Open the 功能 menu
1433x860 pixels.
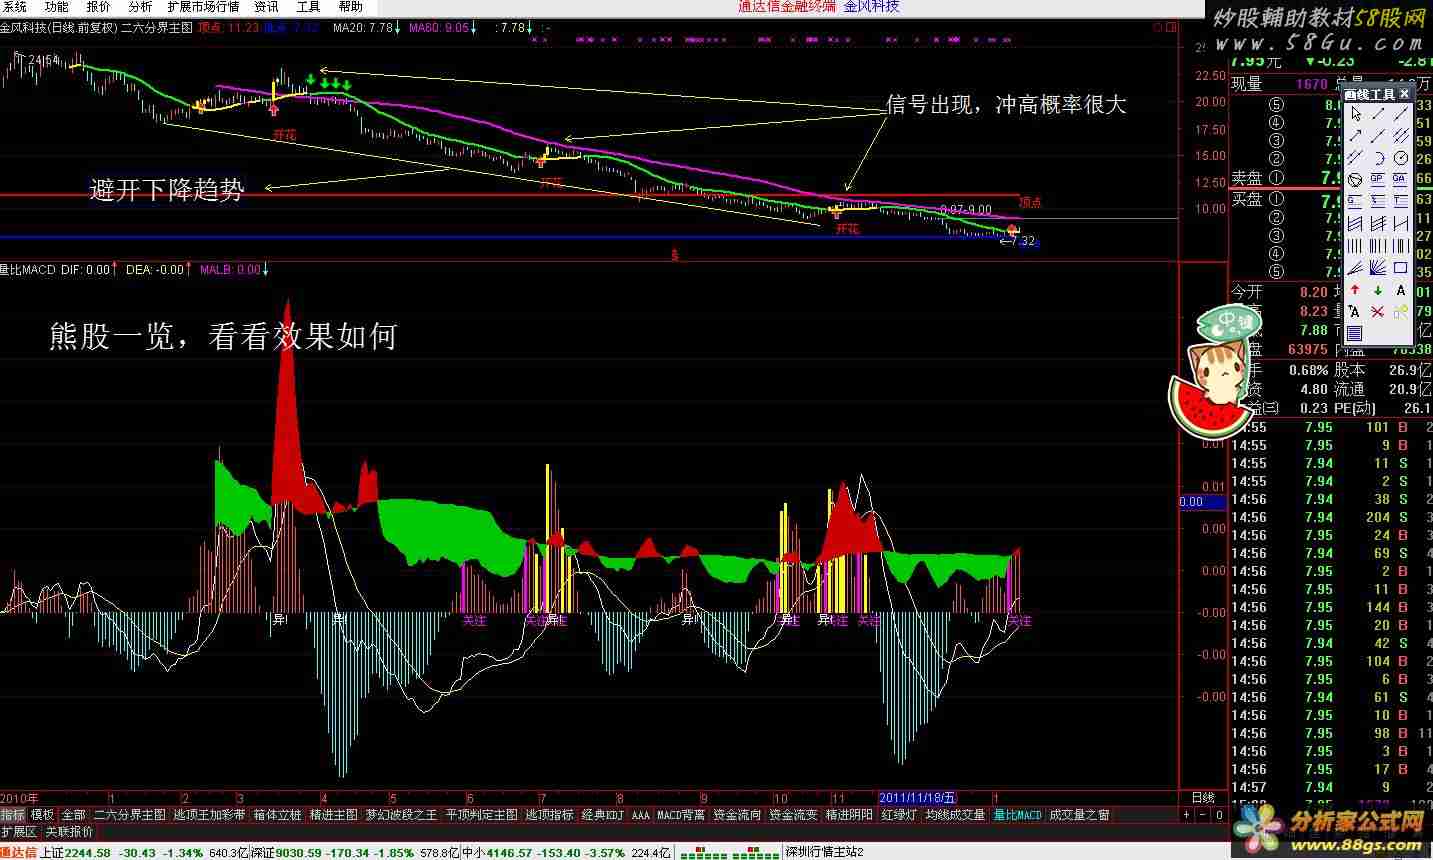[x=56, y=6]
